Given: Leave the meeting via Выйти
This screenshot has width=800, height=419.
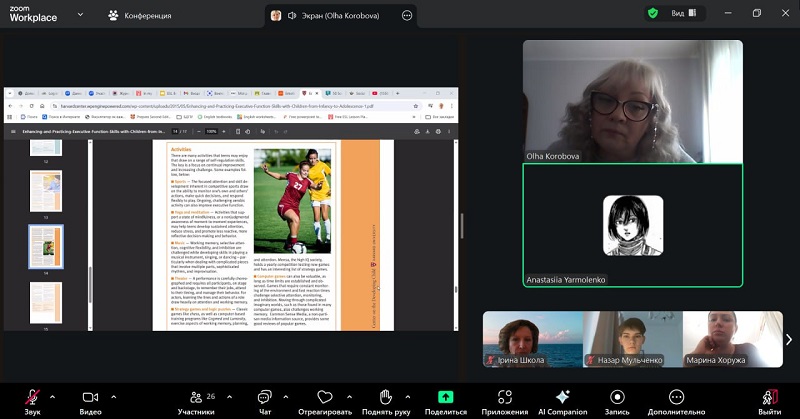Looking at the screenshot, I should click(x=769, y=398).
